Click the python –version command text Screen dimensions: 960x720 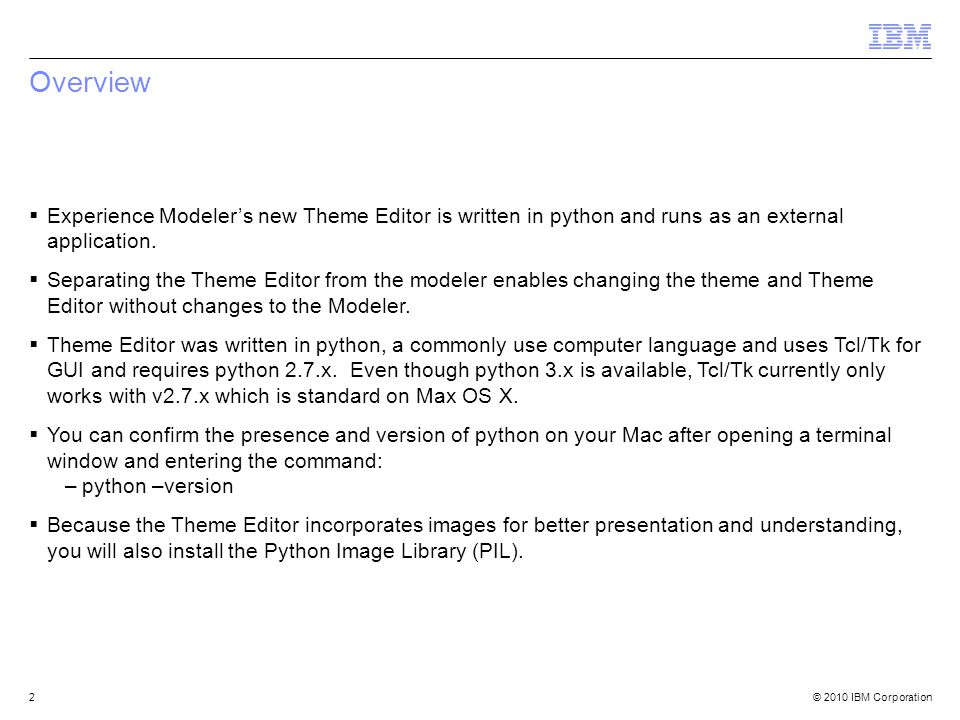157,487
